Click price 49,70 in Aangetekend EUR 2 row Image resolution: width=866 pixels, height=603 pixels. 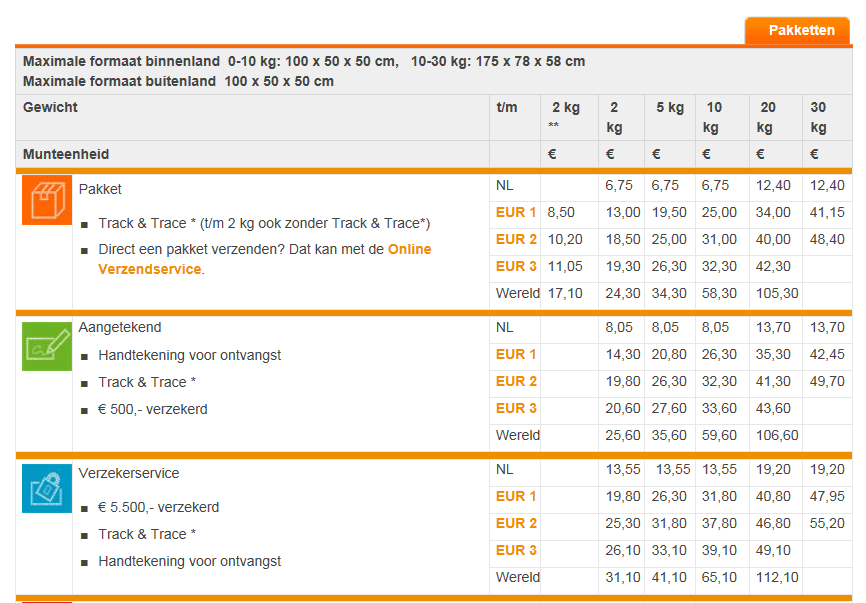point(827,382)
